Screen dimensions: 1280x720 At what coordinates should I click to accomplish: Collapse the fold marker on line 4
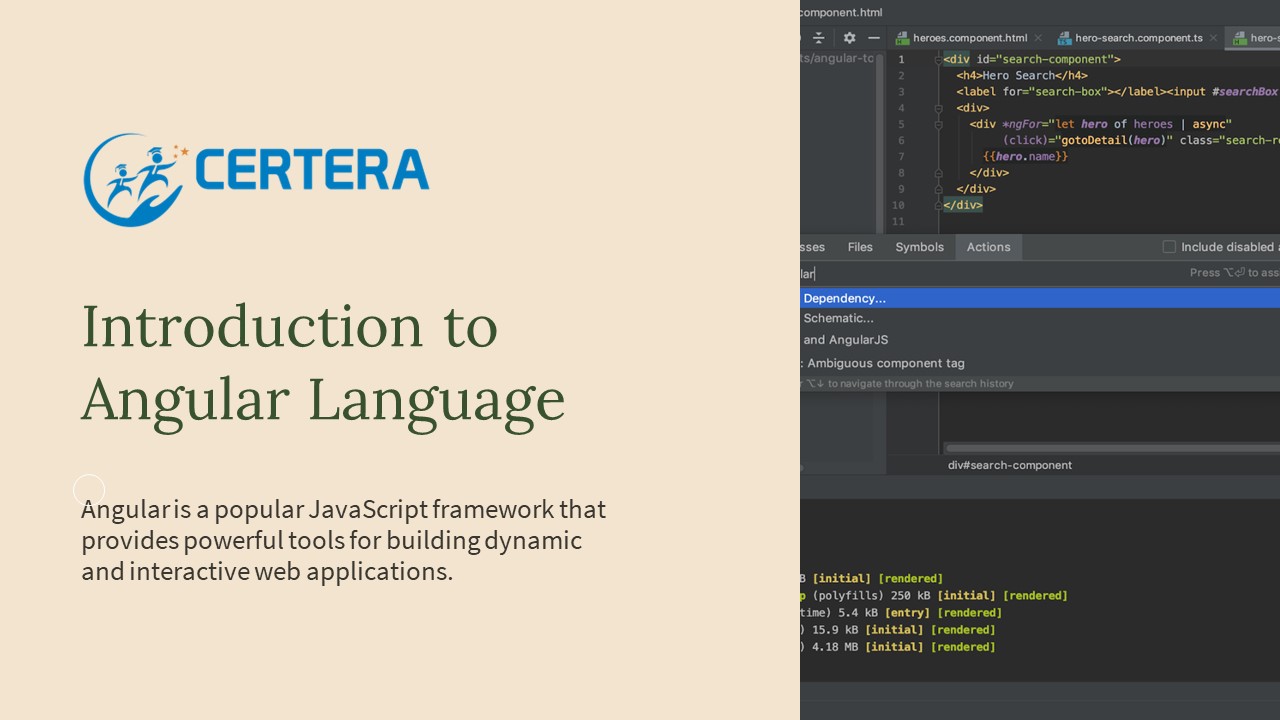coord(938,108)
